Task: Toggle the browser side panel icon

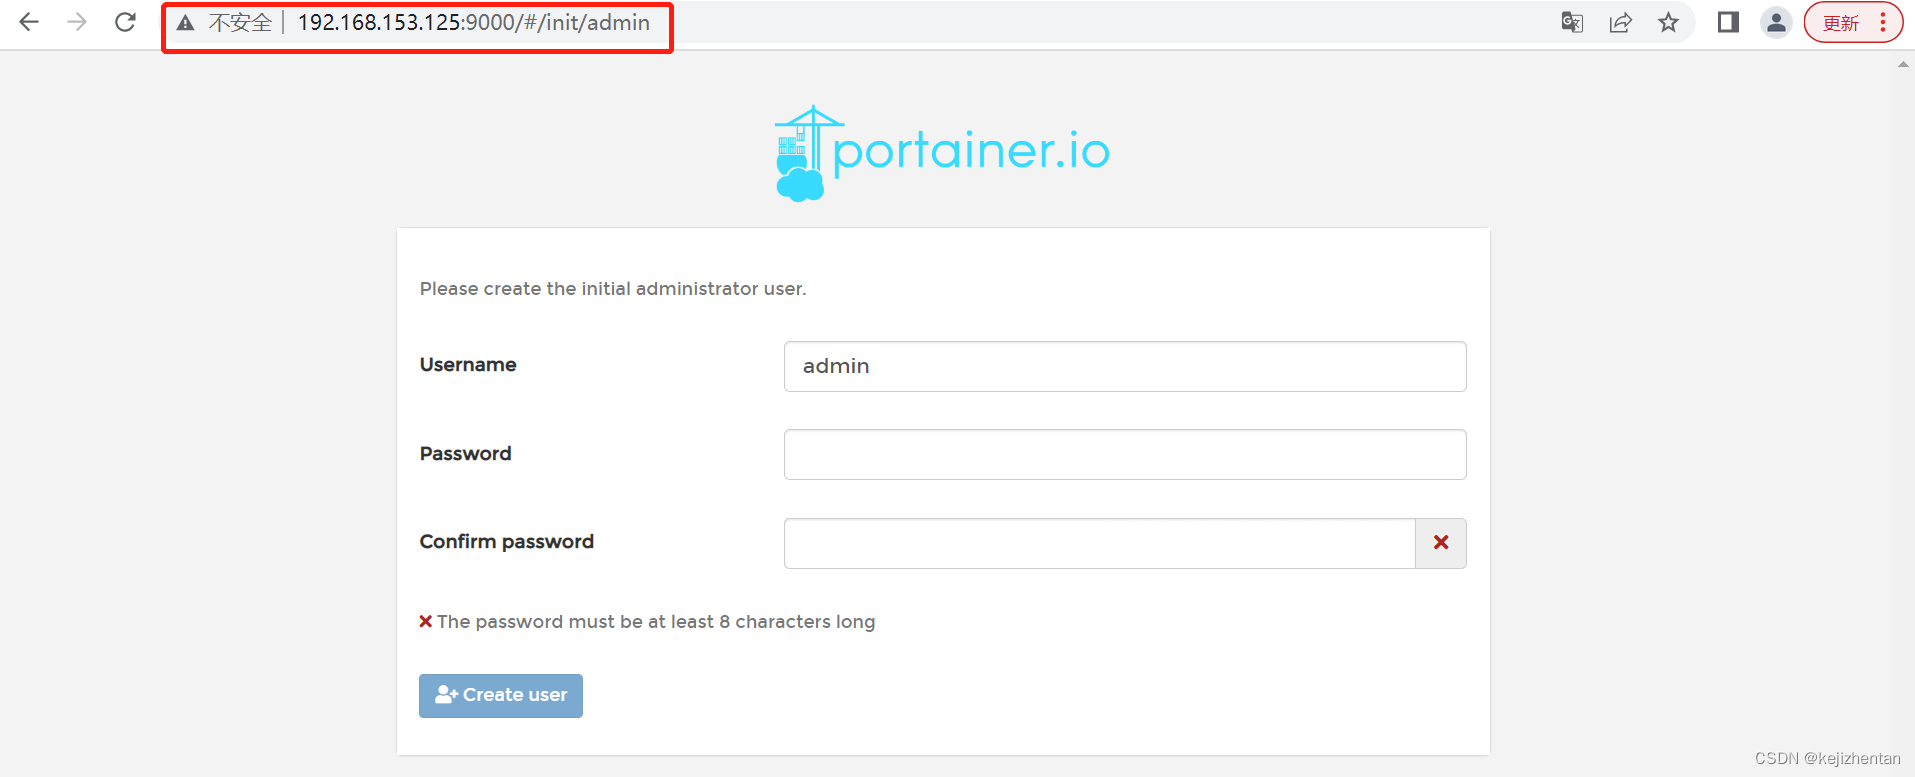Action: click(x=1728, y=22)
